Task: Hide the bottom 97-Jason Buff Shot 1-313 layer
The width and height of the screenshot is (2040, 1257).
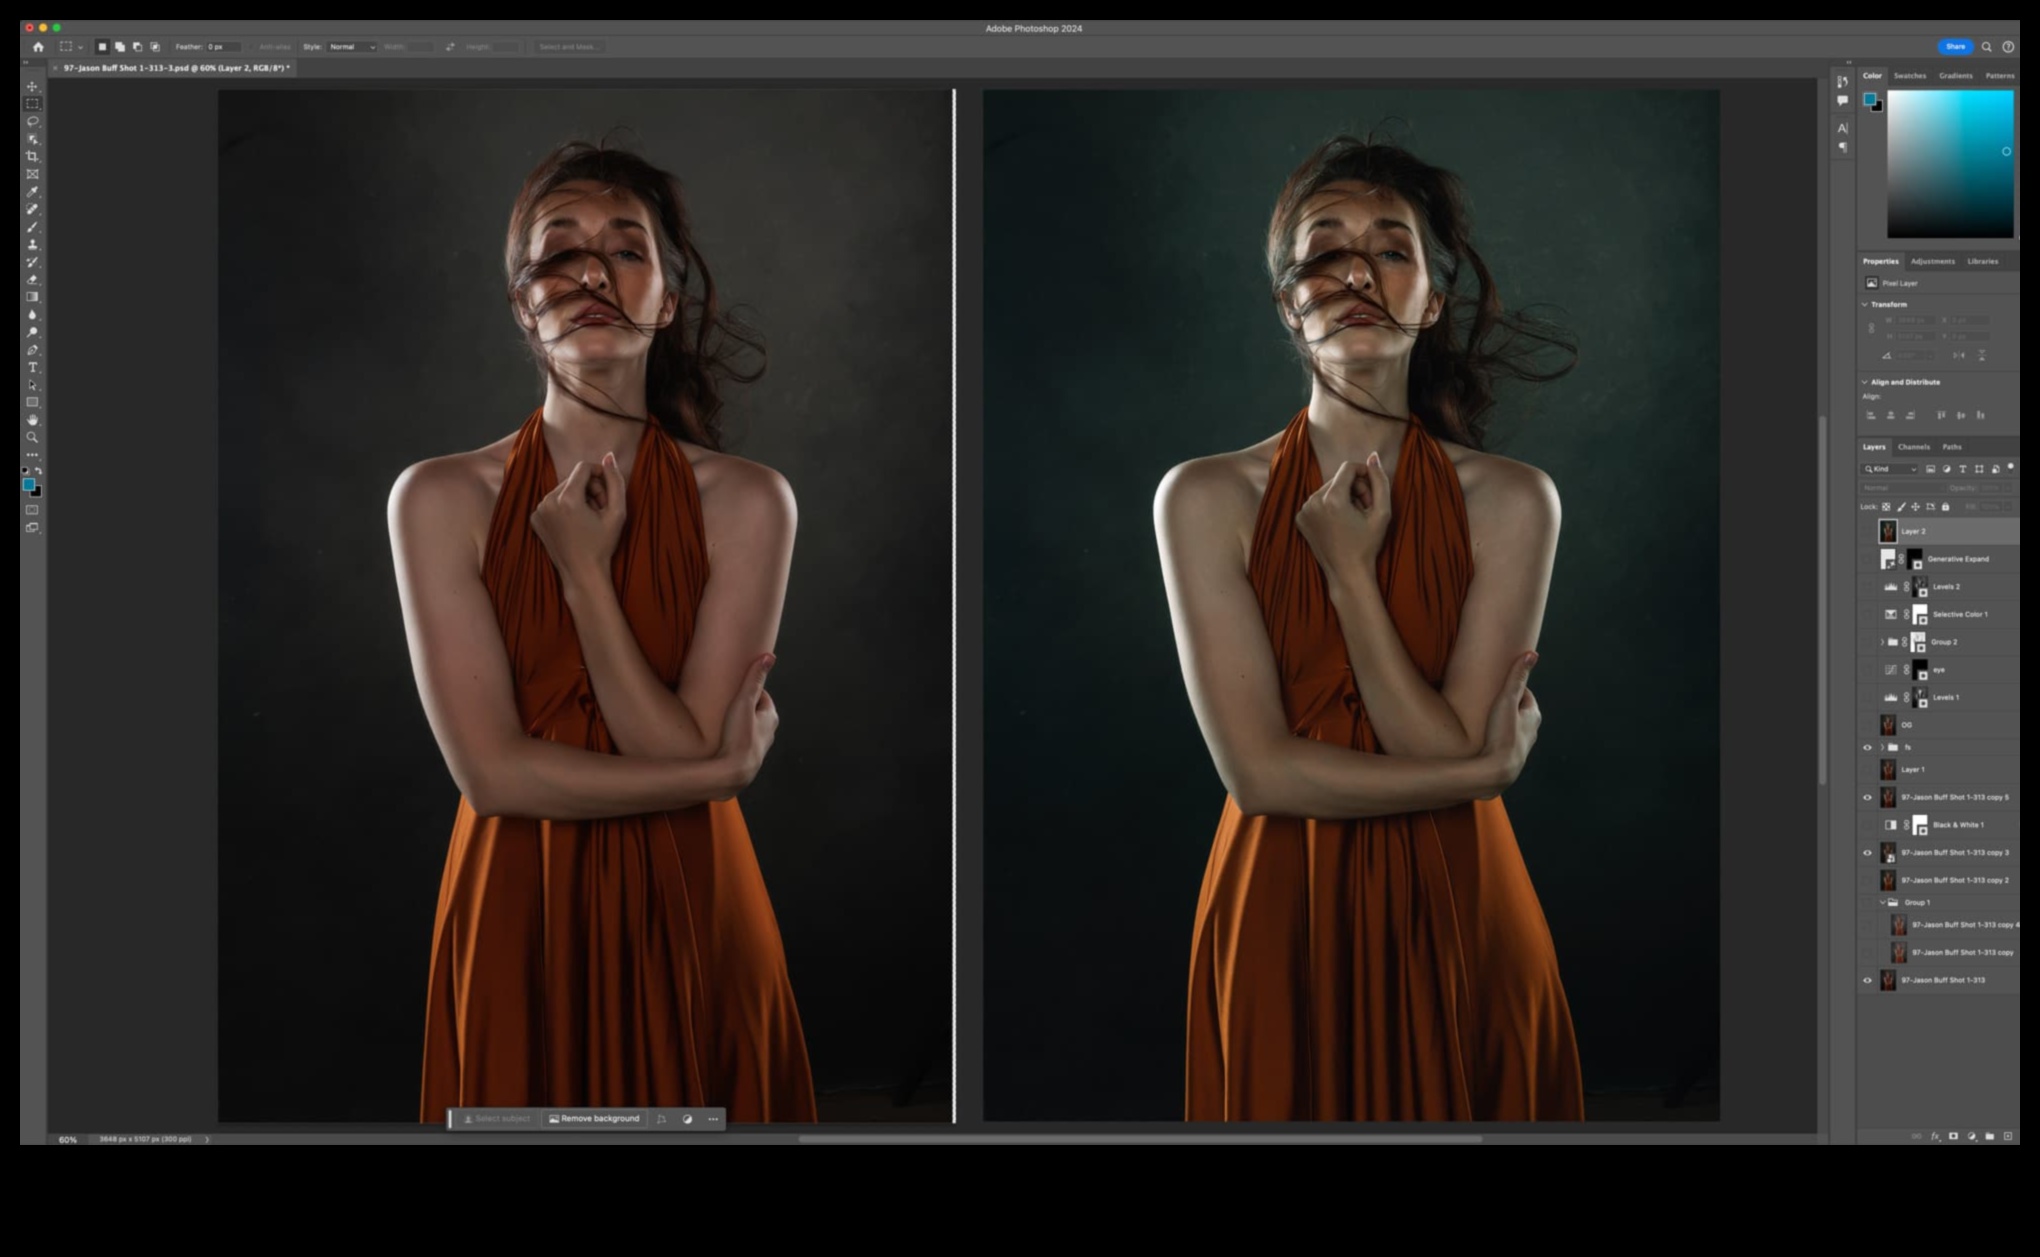Action: pos(1867,980)
